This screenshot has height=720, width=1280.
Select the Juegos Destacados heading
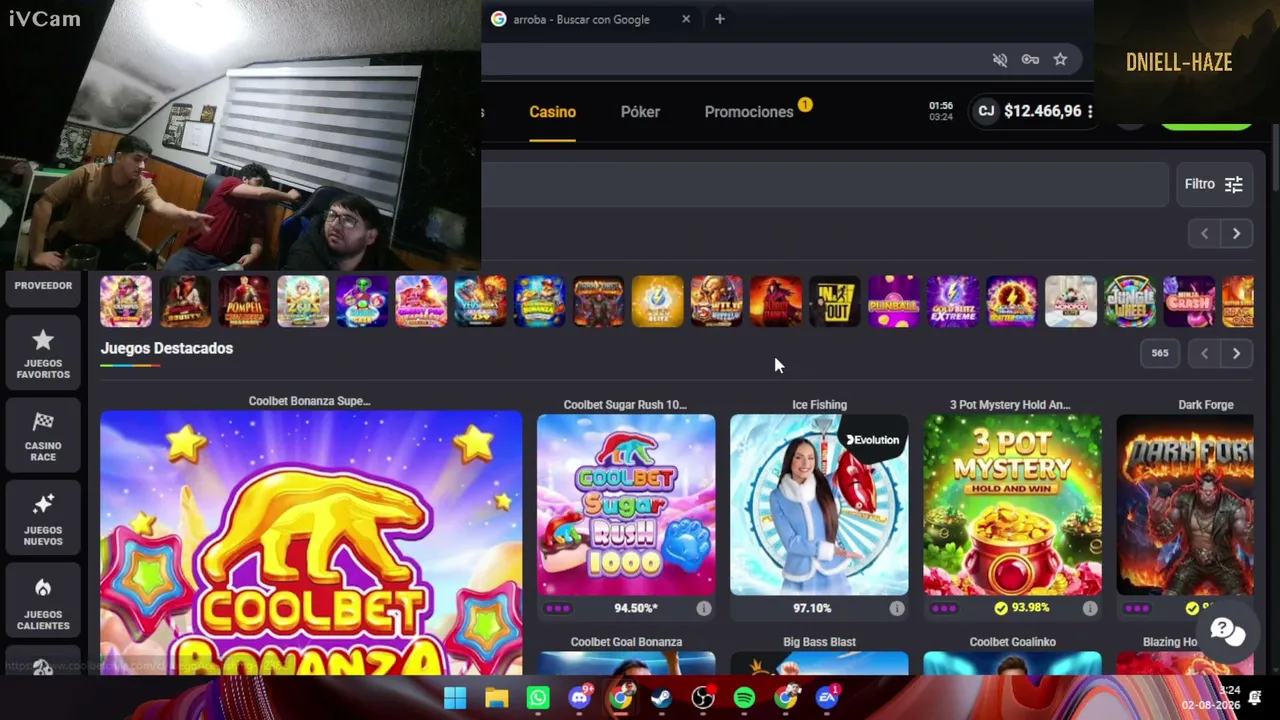(x=167, y=348)
